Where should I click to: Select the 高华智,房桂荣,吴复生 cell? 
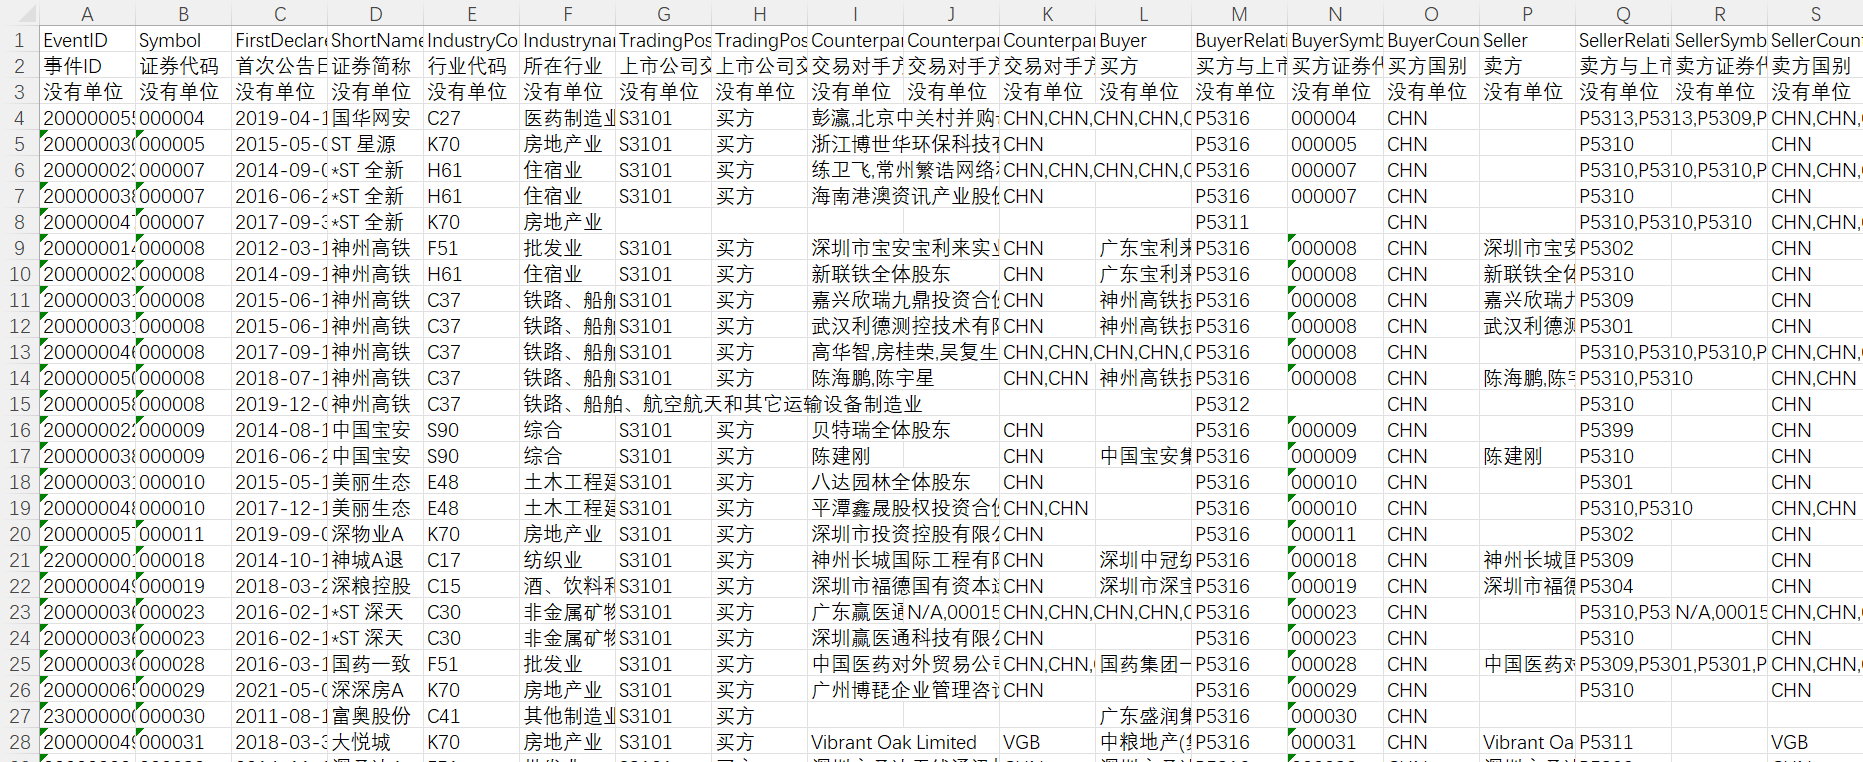point(903,352)
